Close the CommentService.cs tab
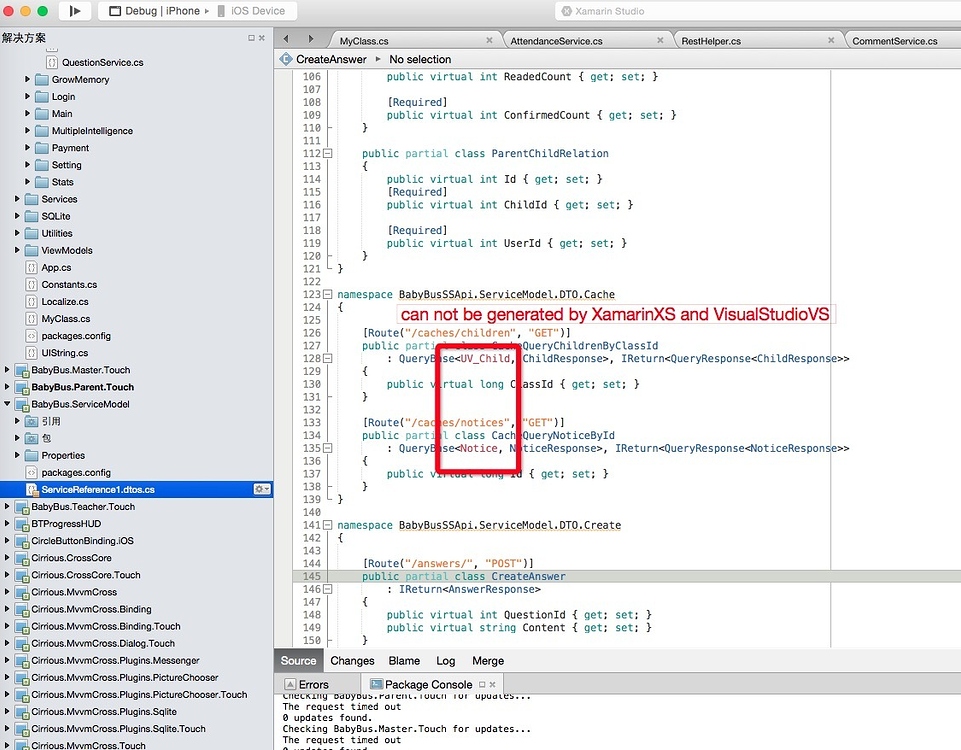The height and width of the screenshot is (750, 961). 950,41
